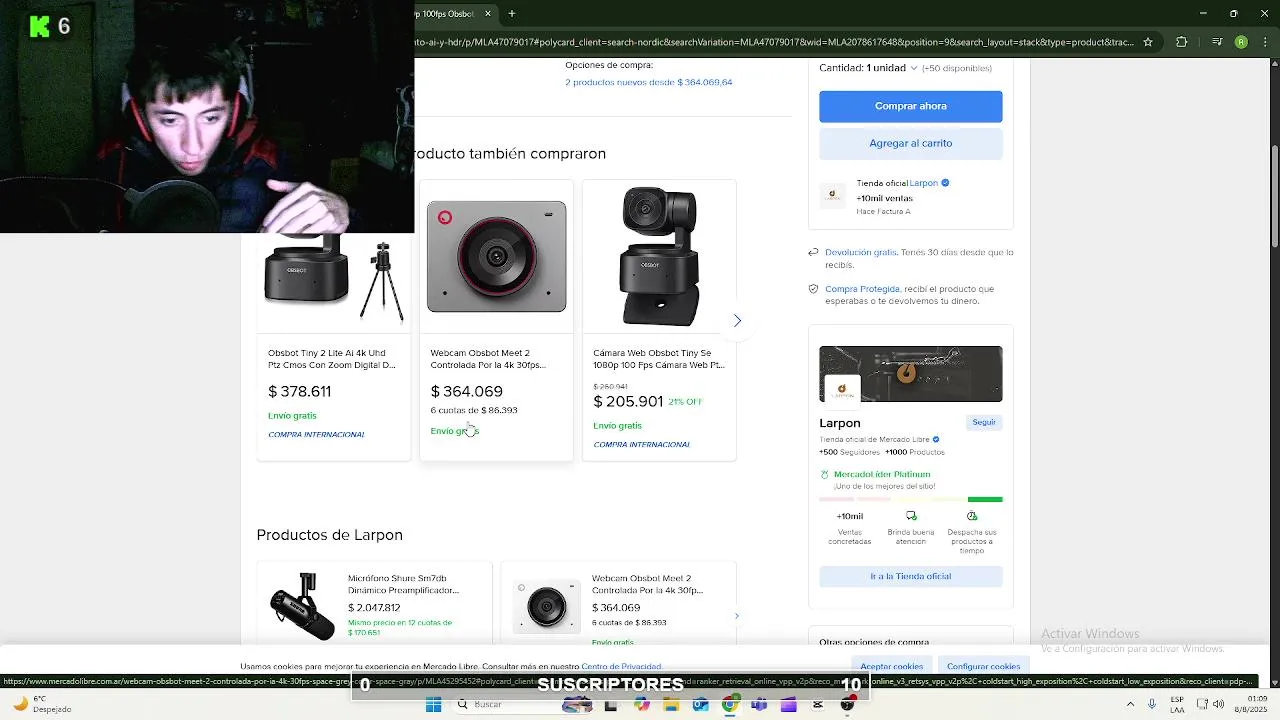The image size is (1280, 720).
Task: Click the Larpon store banner image
Action: point(910,374)
